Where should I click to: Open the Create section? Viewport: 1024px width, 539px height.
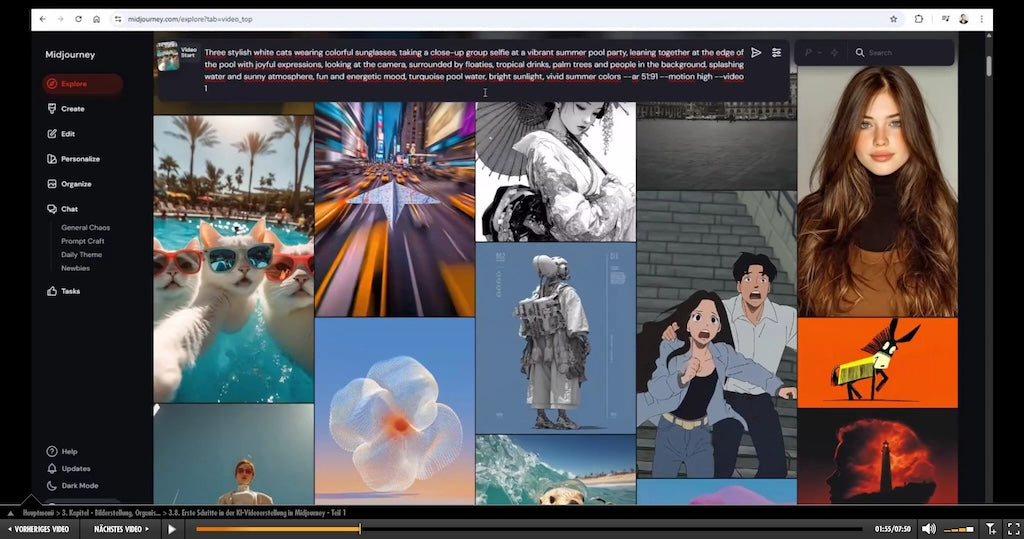pyautogui.click(x=72, y=109)
